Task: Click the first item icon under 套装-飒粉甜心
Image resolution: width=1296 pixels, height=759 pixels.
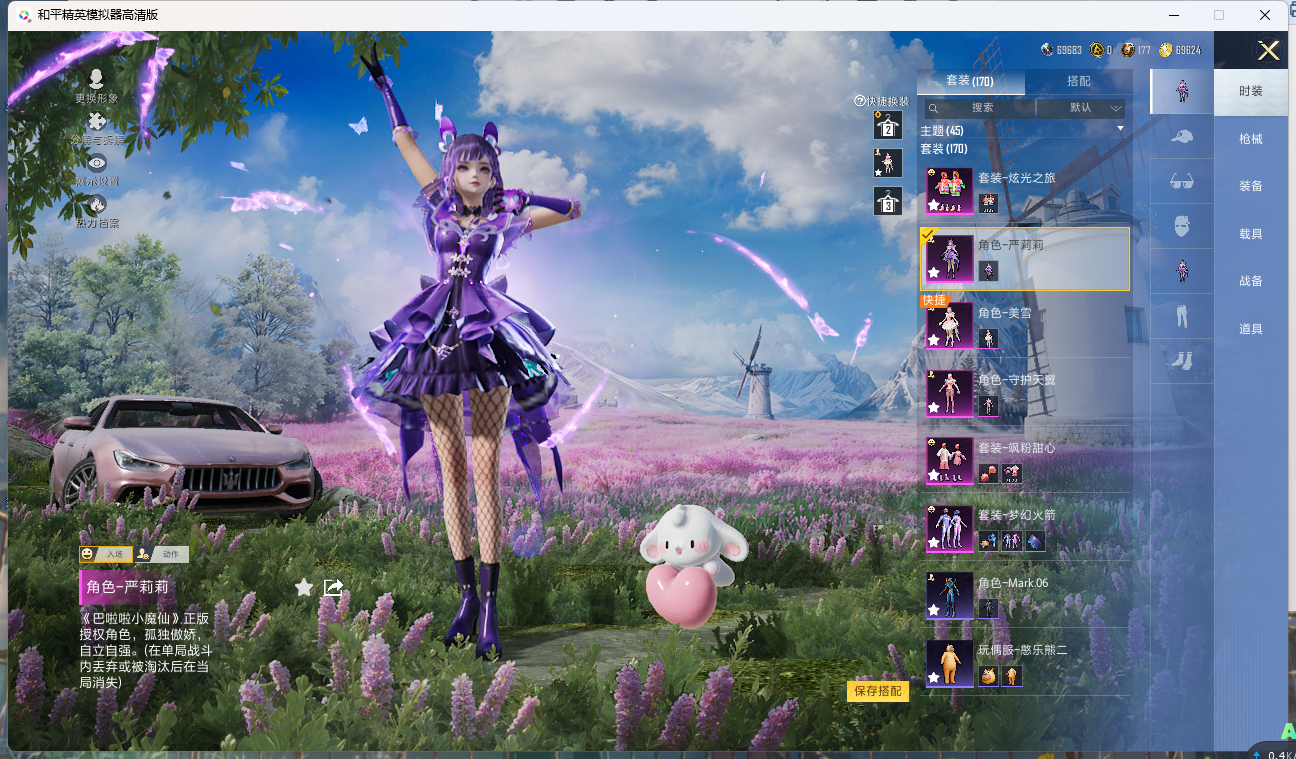Action: [988, 473]
